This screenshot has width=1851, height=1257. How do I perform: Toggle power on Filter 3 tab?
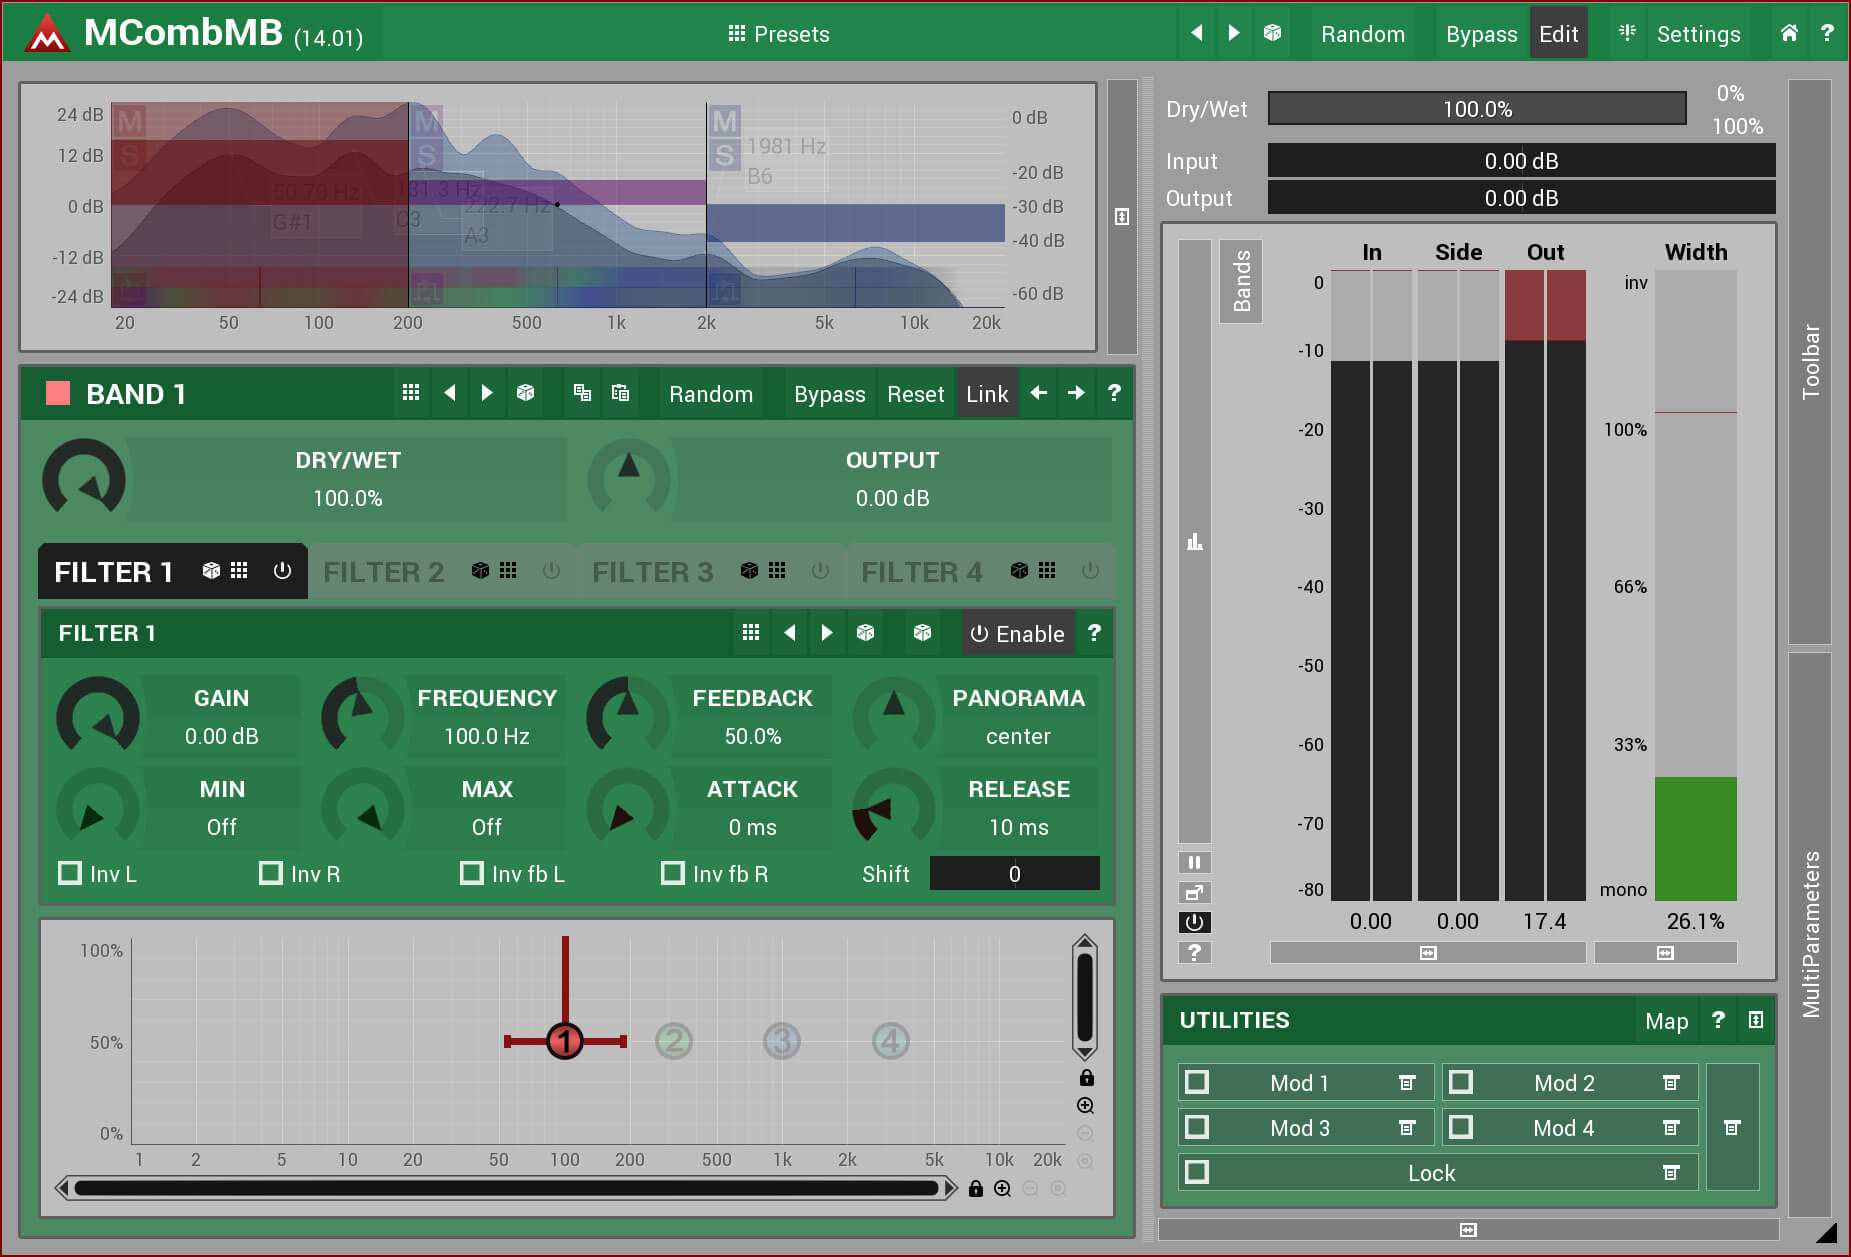pos(820,571)
